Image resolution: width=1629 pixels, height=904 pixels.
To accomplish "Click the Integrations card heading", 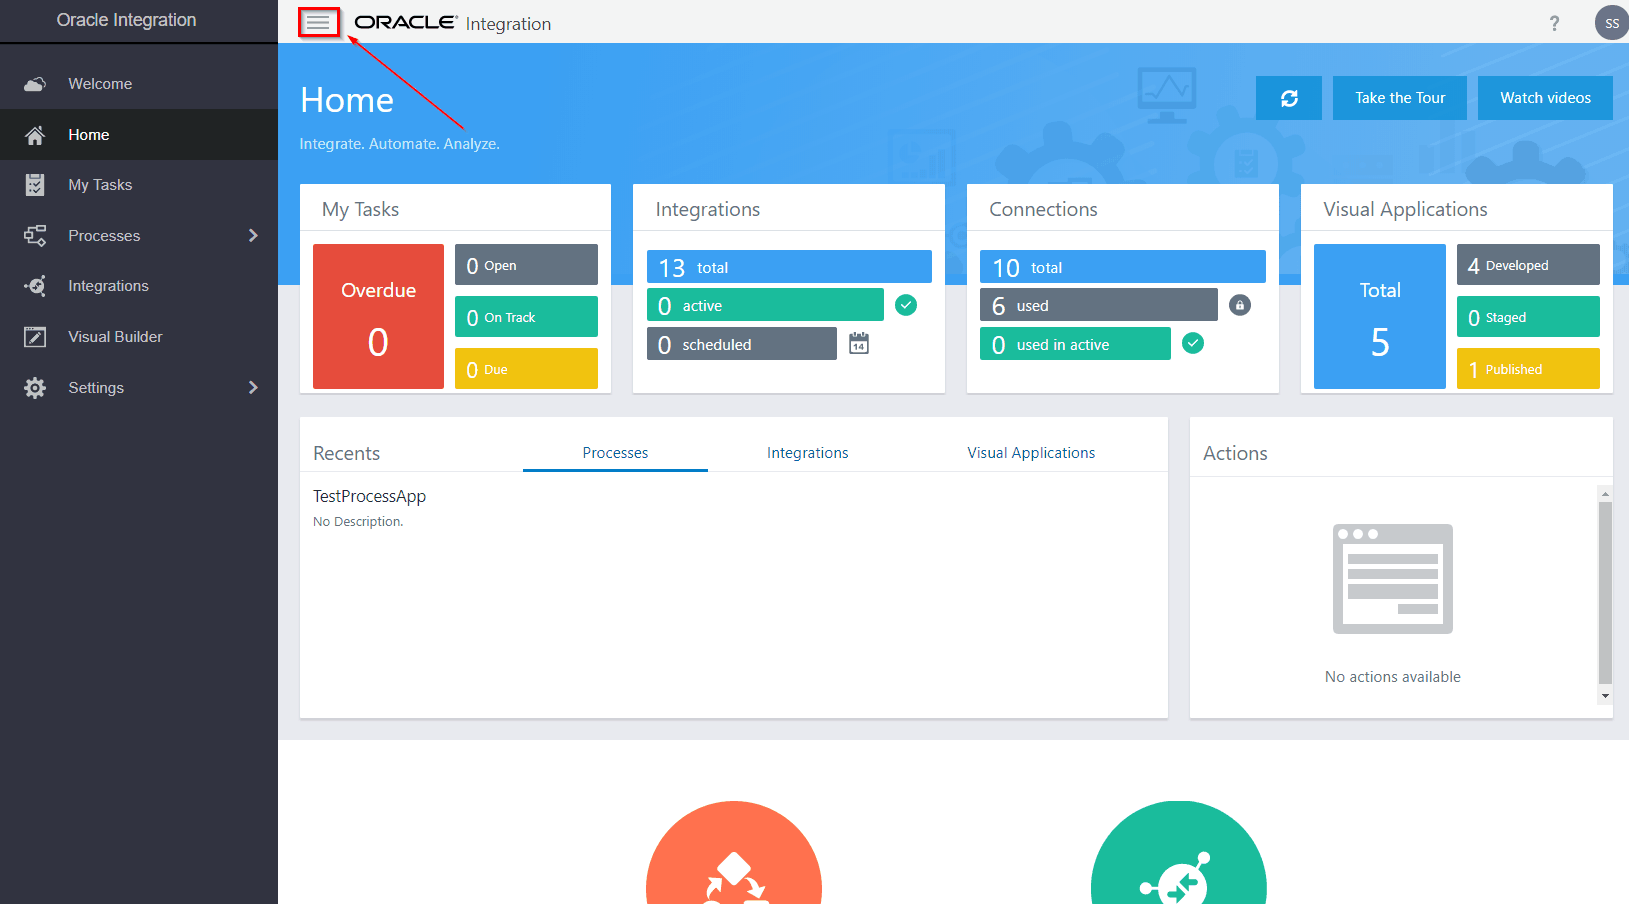I will tap(708, 209).
